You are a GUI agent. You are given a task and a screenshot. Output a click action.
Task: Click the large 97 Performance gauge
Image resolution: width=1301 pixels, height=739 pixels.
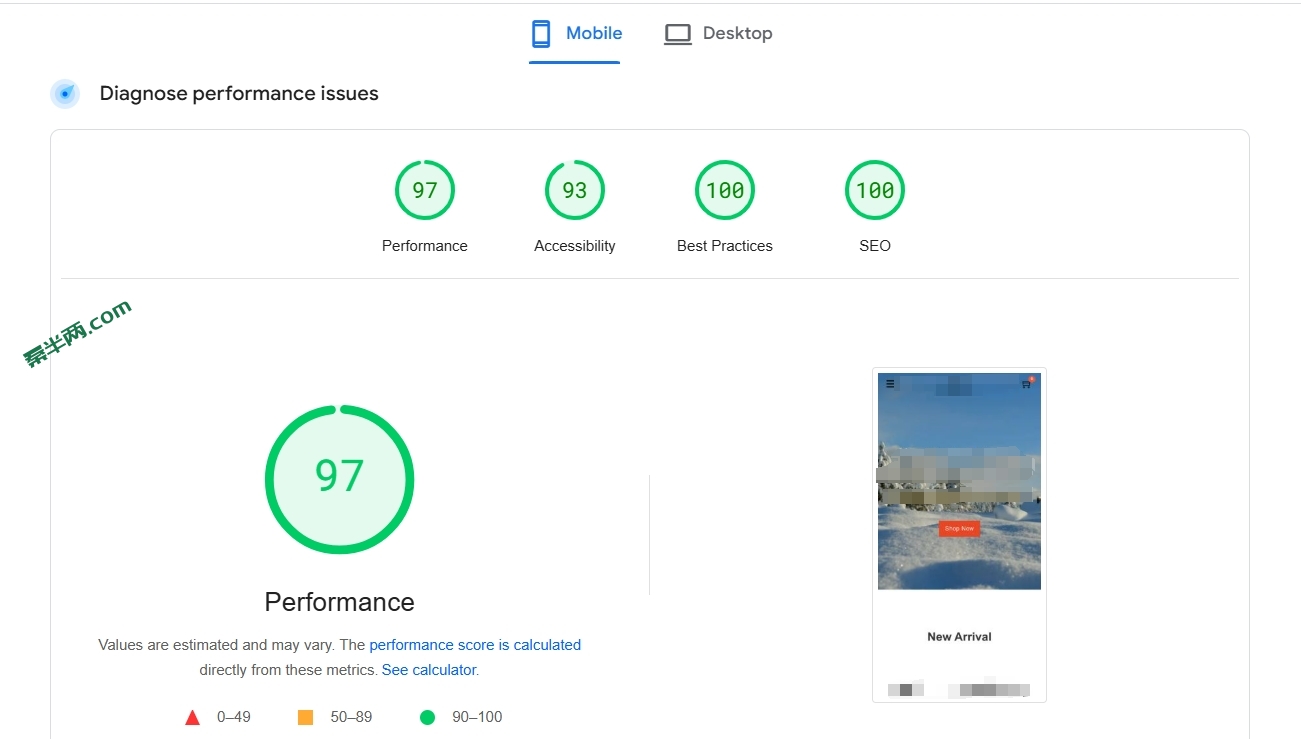point(339,479)
